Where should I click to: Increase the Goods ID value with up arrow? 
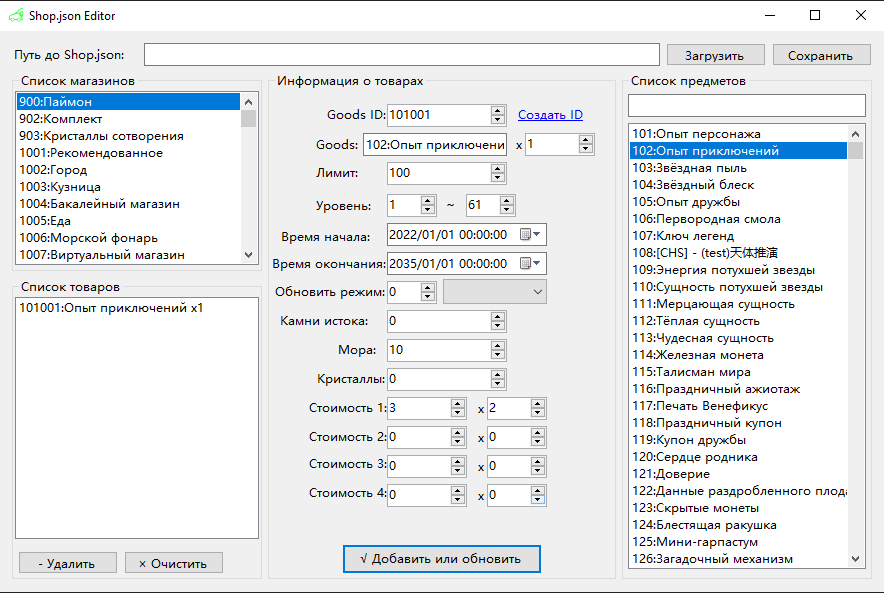(498, 110)
